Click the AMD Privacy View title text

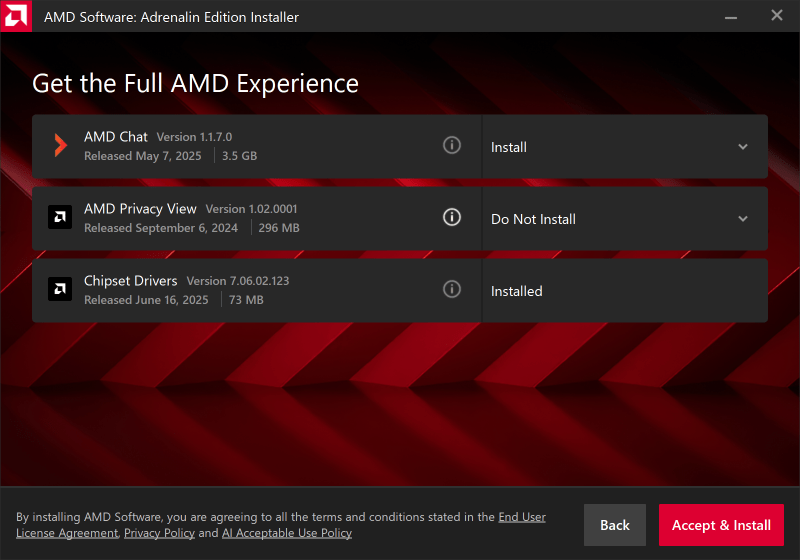(140, 209)
